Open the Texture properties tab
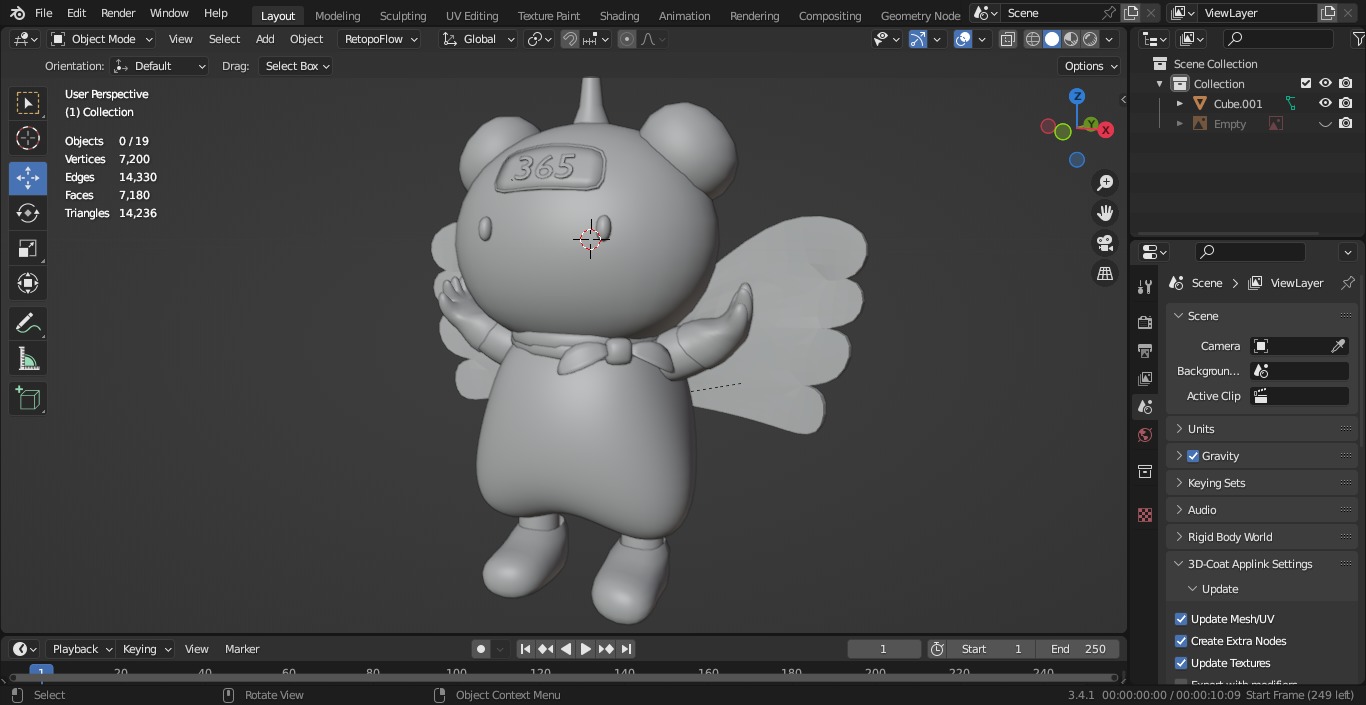Viewport: 1366px width, 705px height. pyautogui.click(x=1145, y=515)
